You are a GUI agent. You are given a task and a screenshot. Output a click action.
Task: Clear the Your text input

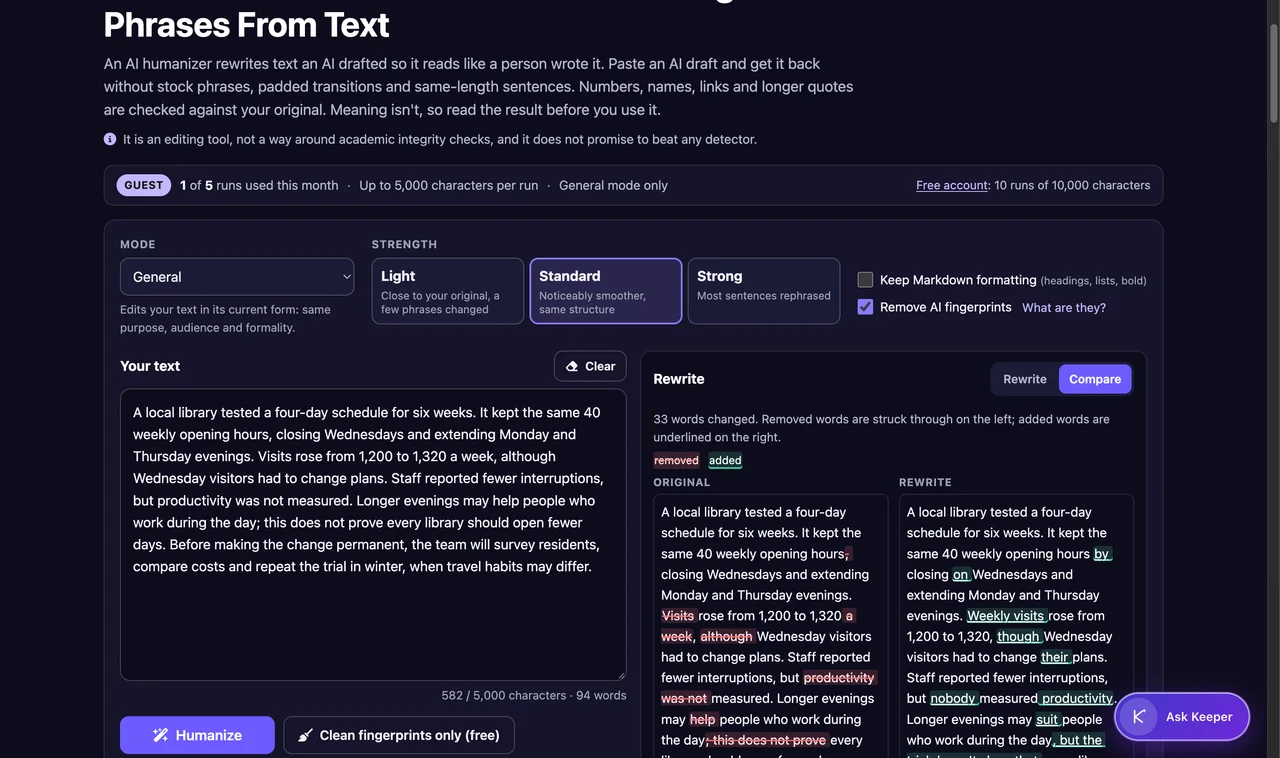pyautogui.click(x=590, y=366)
